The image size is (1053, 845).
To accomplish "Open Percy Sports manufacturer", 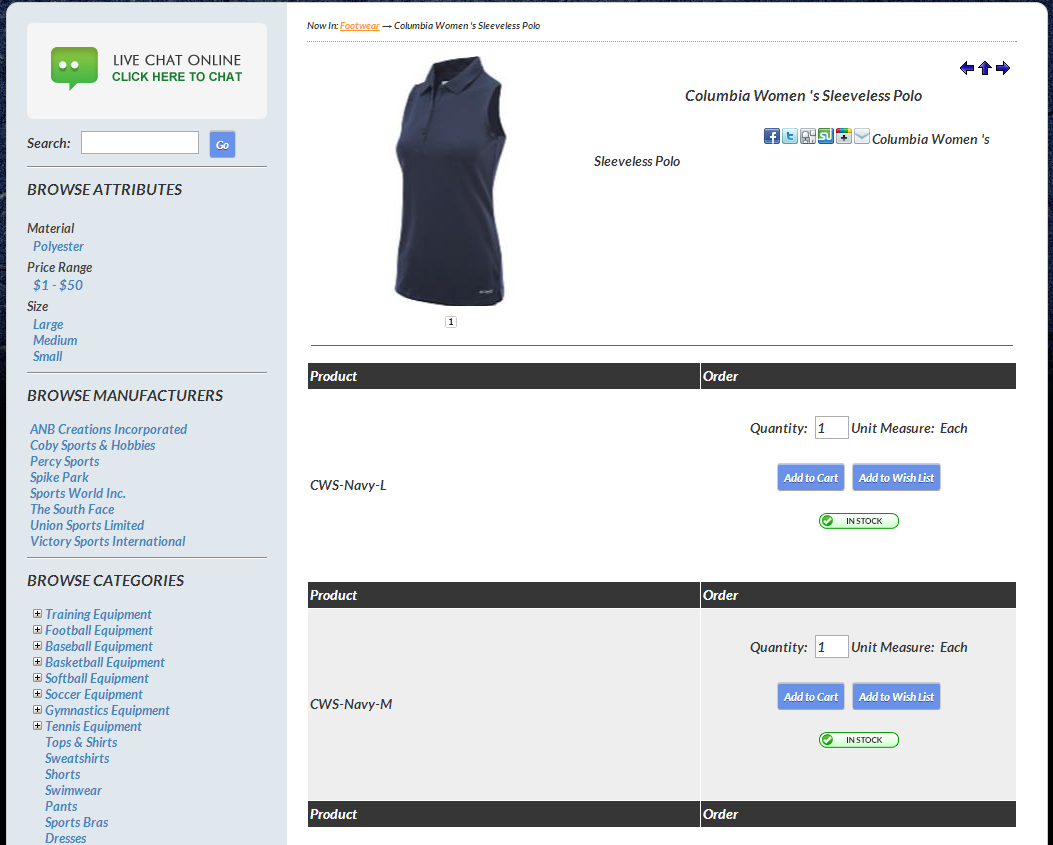I will coord(64,461).
